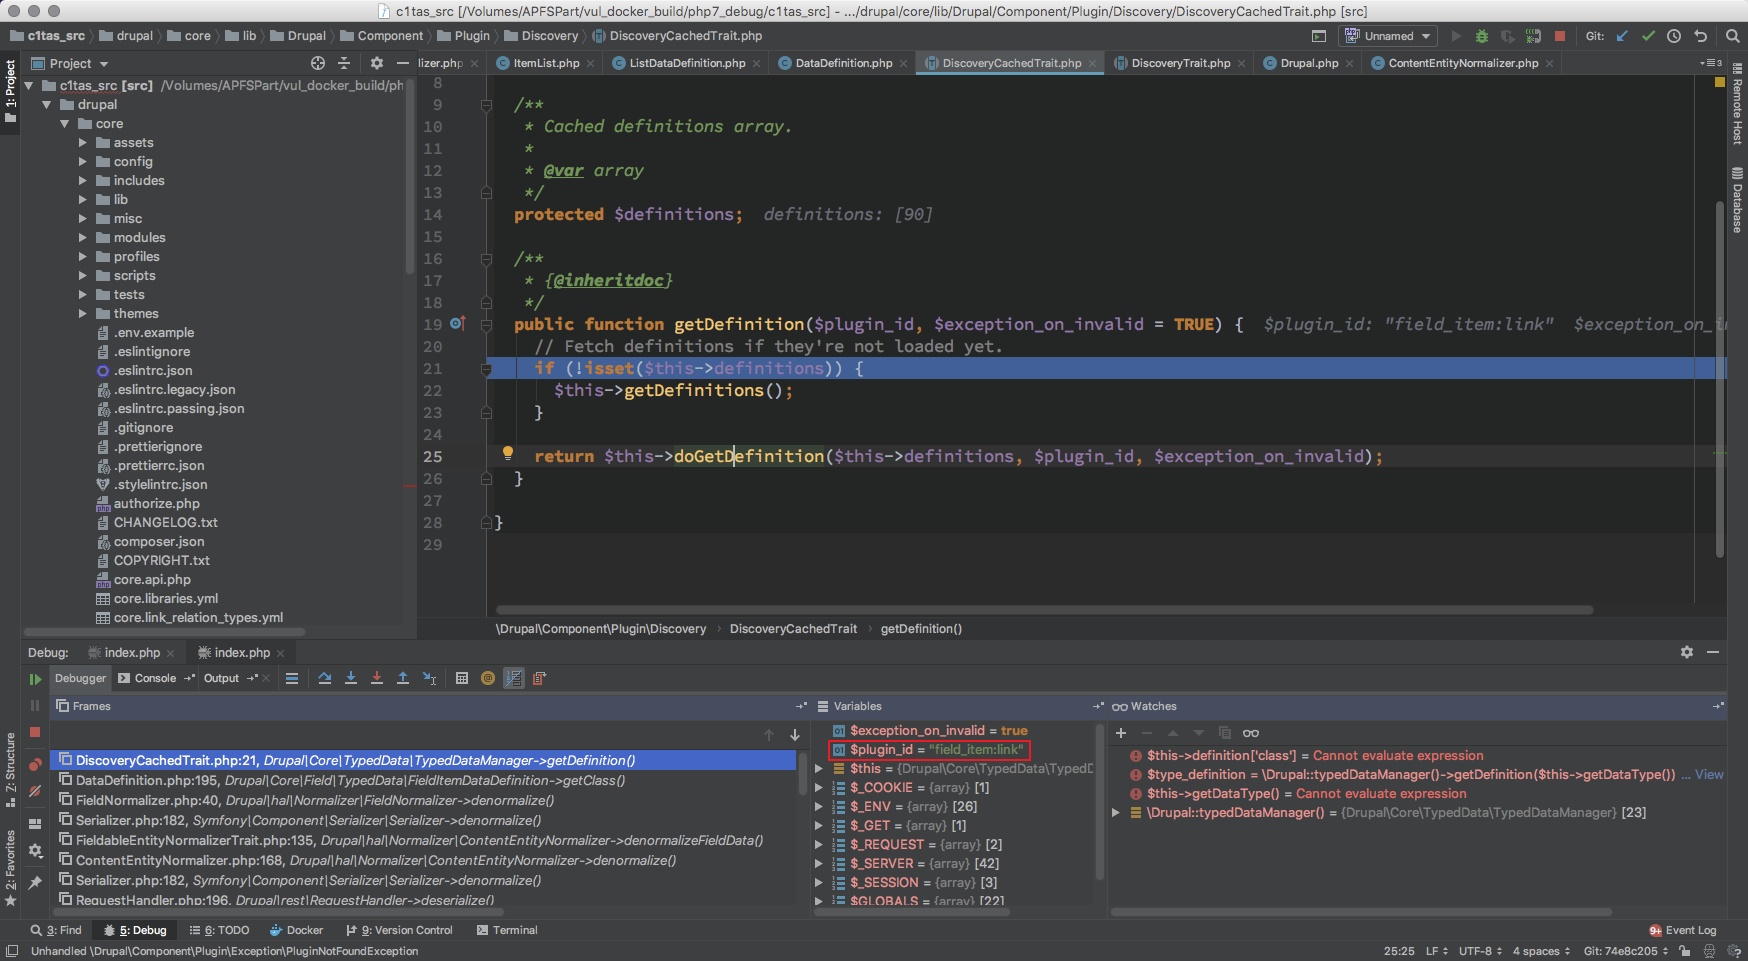Expand the modules folder in project tree

[83, 238]
